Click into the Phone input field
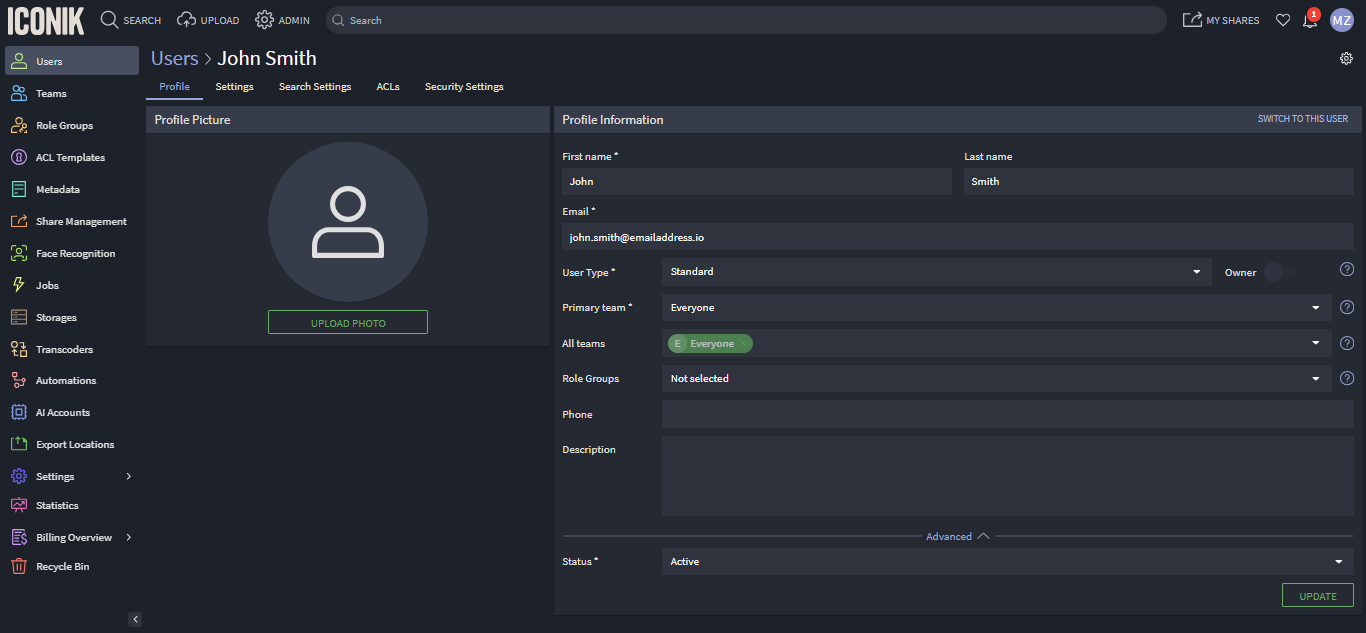This screenshot has height=633, width=1366. pyautogui.click(x=1007, y=414)
